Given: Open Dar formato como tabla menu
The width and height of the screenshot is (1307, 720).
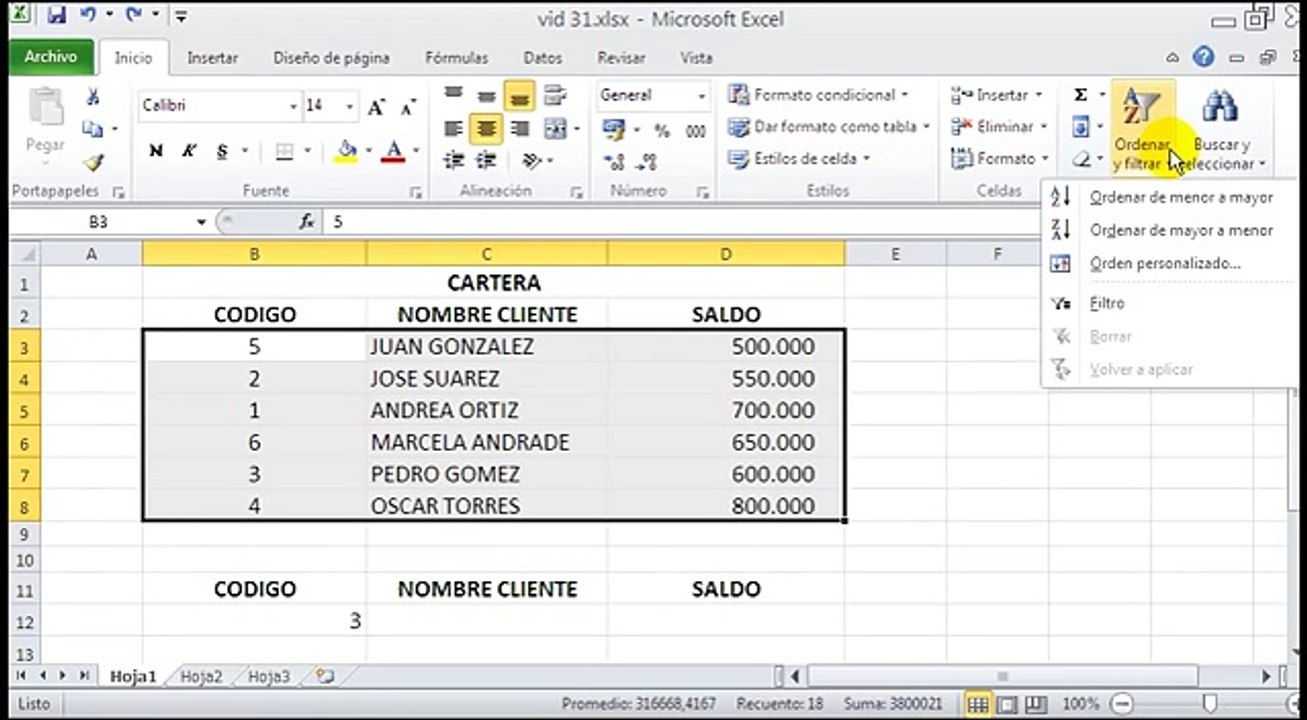Looking at the screenshot, I should pyautogui.click(x=828, y=127).
